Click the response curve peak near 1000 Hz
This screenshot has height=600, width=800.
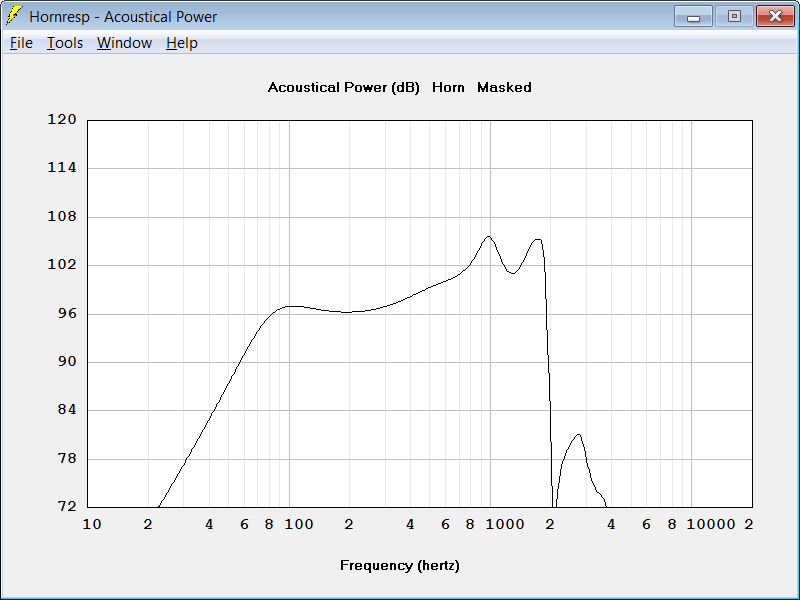(x=488, y=237)
